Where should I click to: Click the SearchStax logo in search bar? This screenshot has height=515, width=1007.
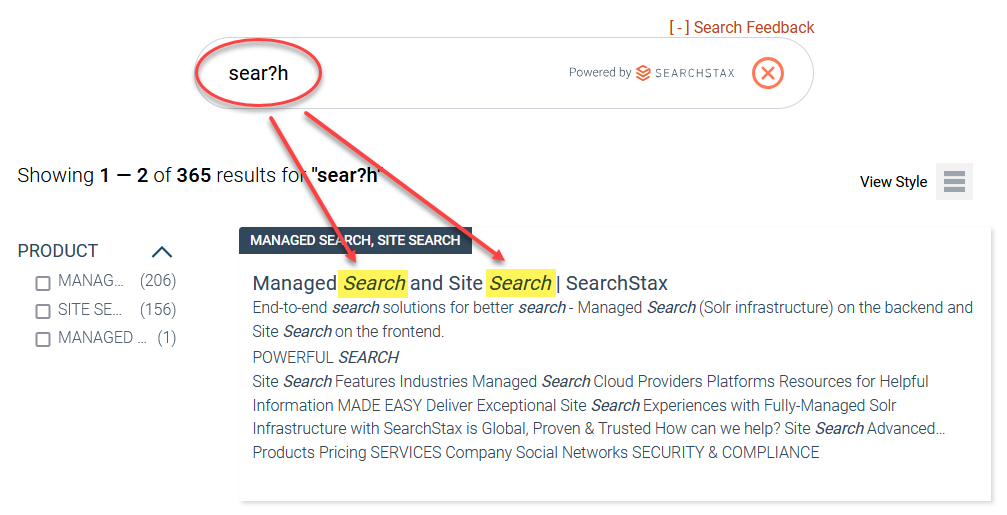tap(685, 73)
